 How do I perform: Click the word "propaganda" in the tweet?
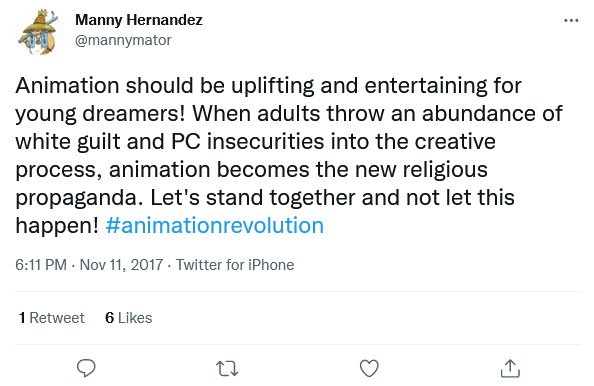tap(76, 198)
